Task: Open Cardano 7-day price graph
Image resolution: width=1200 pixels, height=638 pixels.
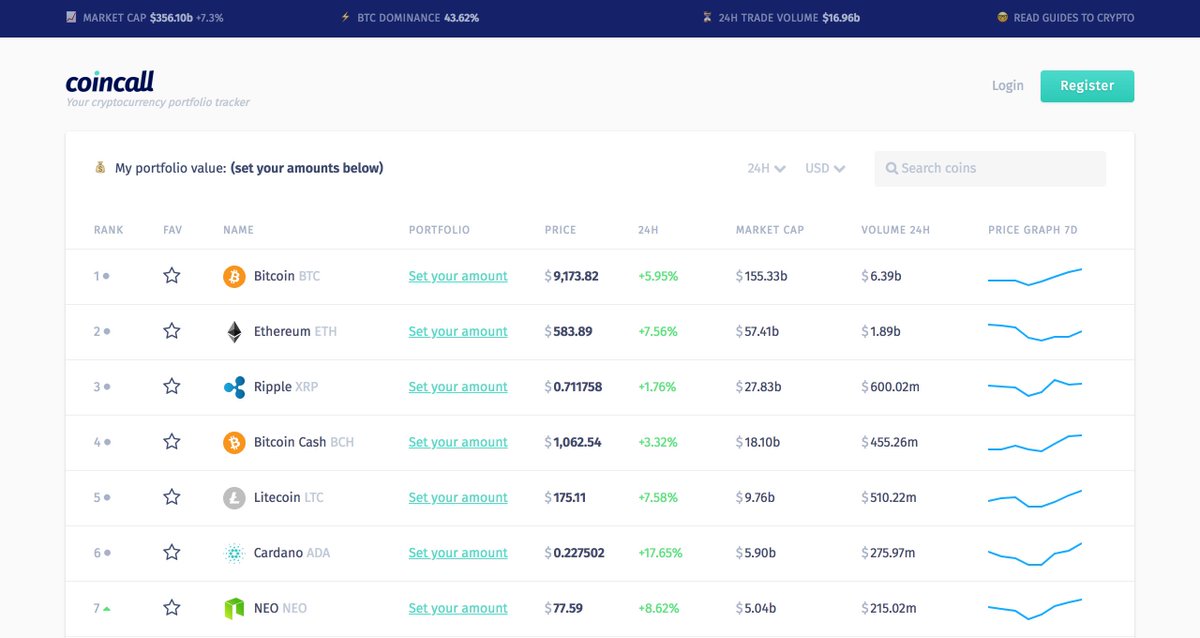Action: pos(1035,553)
